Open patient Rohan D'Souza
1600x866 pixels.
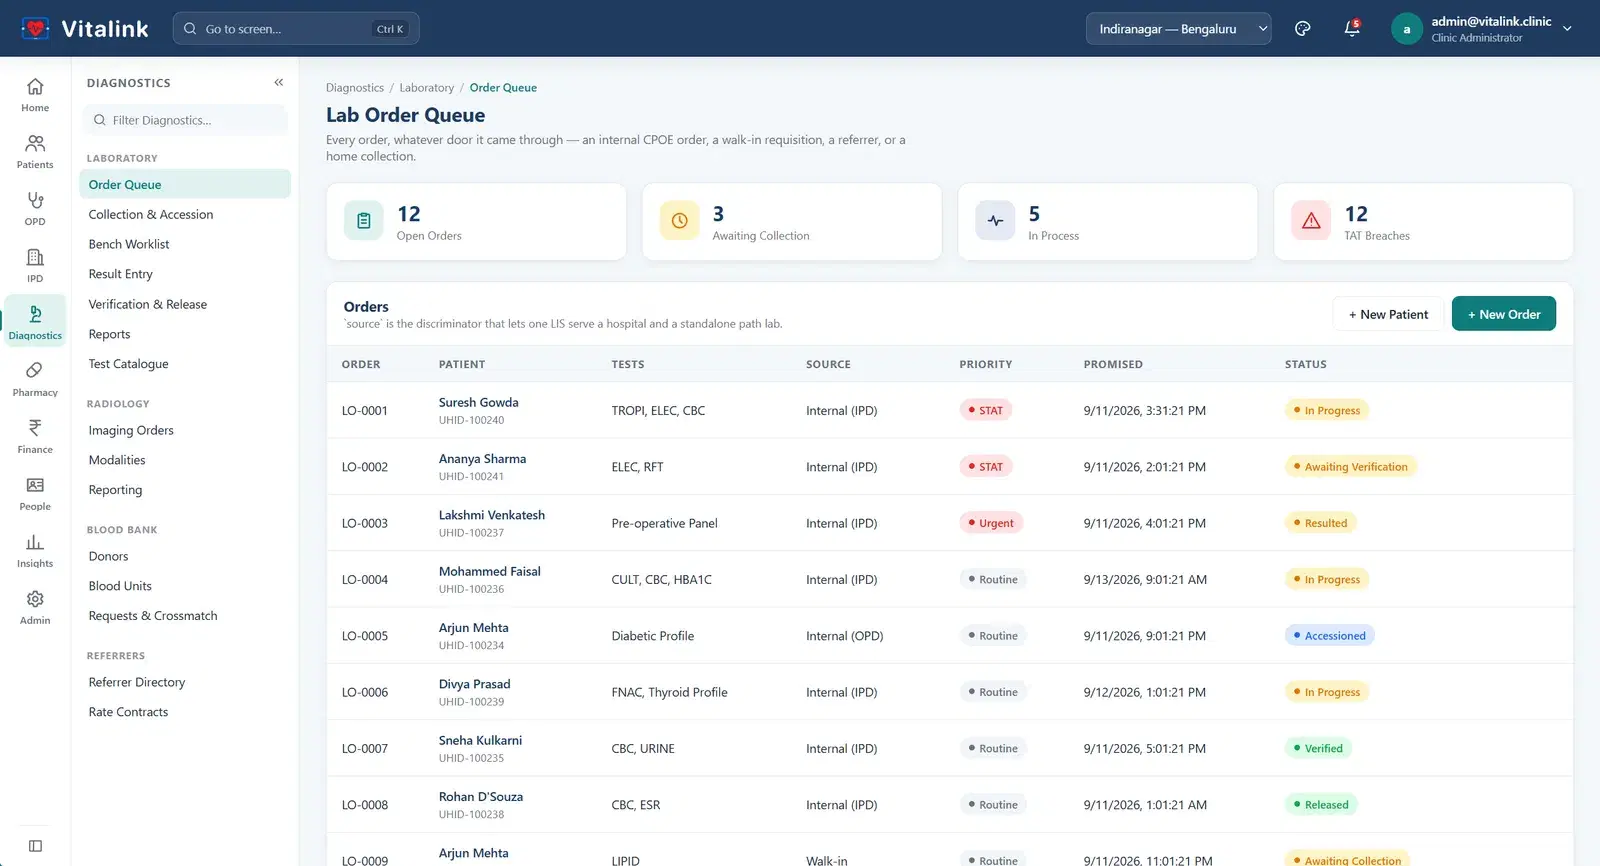tap(481, 797)
